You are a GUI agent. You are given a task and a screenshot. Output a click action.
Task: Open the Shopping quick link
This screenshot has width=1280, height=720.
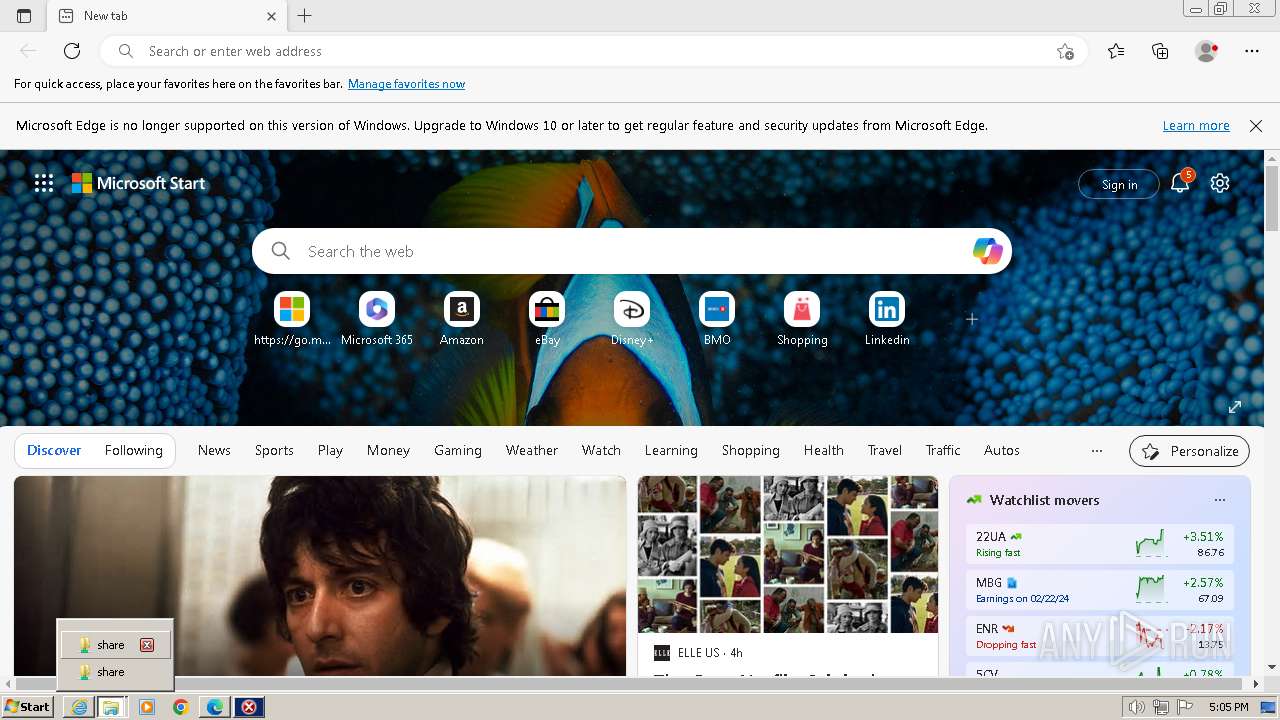pos(802,320)
